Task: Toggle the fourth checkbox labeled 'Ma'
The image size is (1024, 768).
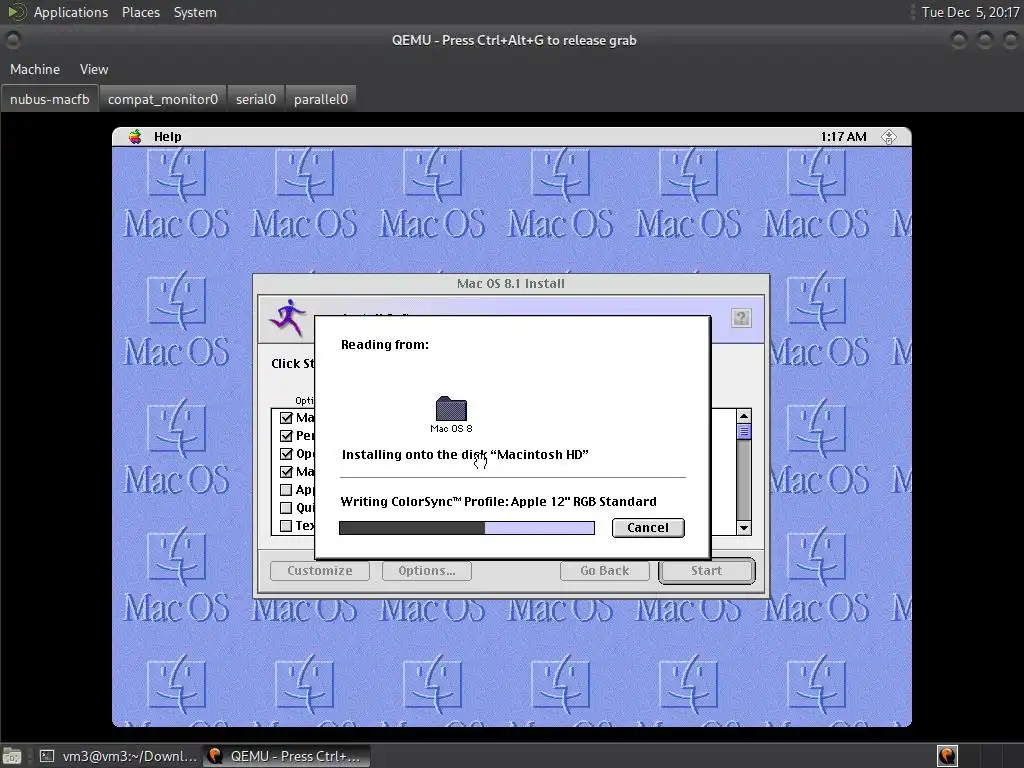Action: pos(286,472)
